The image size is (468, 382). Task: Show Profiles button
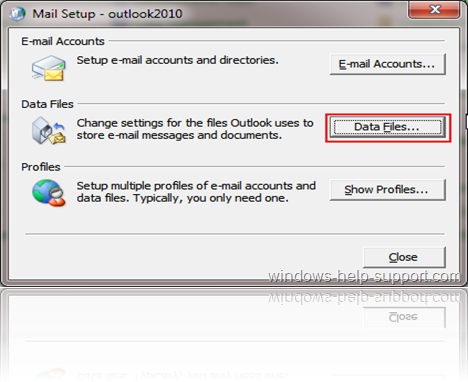click(x=388, y=190)
